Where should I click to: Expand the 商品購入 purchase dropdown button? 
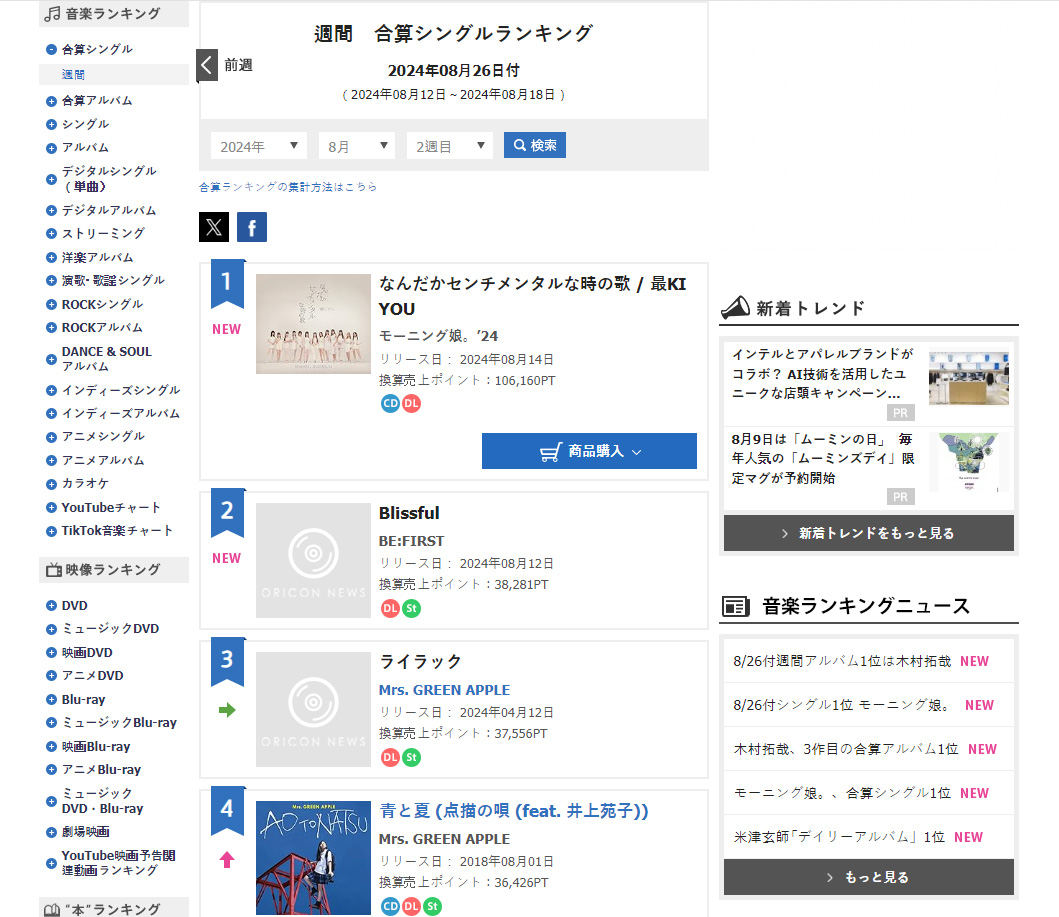[x=590, y=451]
